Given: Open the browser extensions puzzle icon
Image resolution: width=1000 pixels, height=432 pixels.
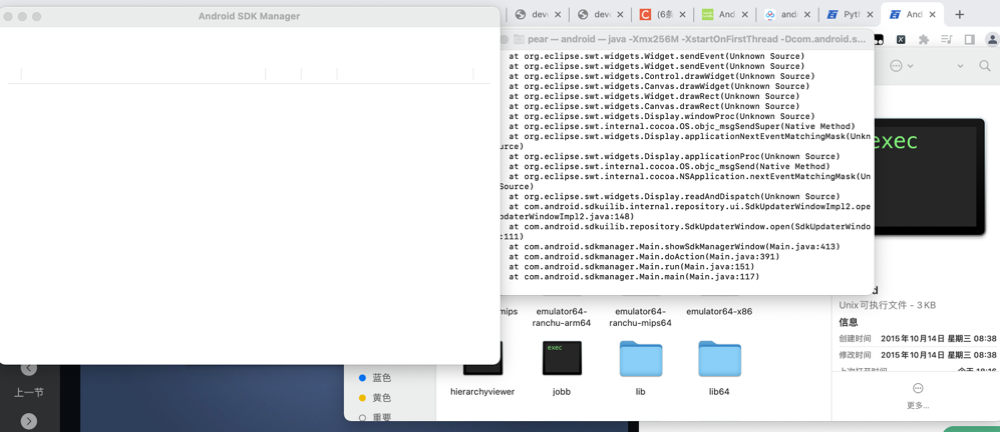Looking at the screenshot, I should pyautogui.click(x=923, y=40).
